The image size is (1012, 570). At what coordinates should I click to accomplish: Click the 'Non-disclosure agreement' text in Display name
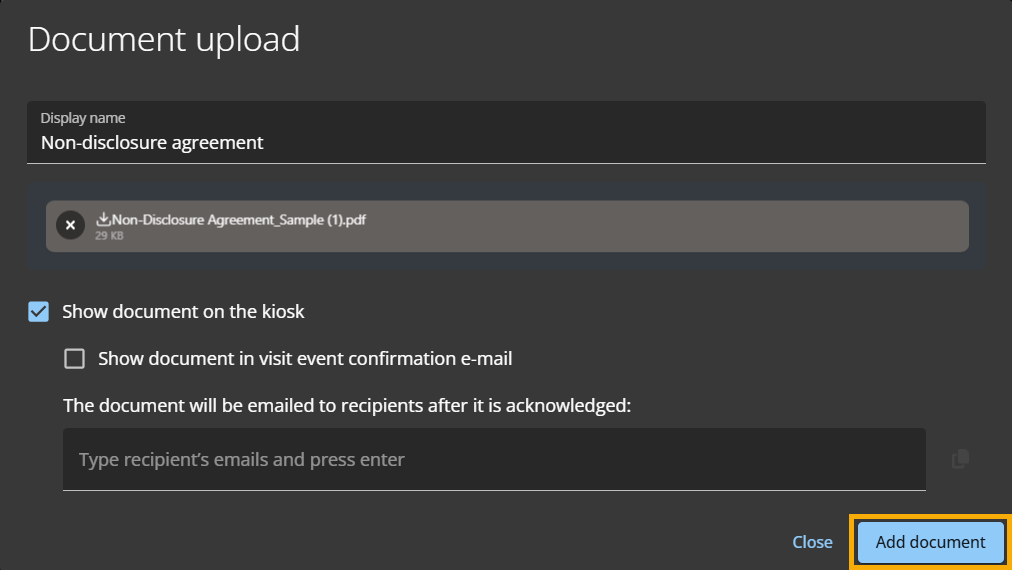pyautogui.click(x=152, y=143)
